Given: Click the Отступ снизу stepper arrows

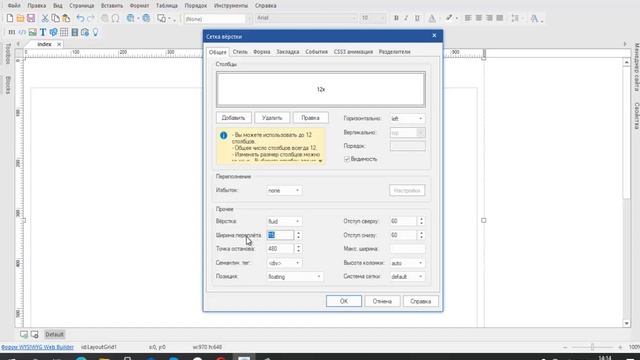Looking at the screenshot, I should click(x=421, y=235).
